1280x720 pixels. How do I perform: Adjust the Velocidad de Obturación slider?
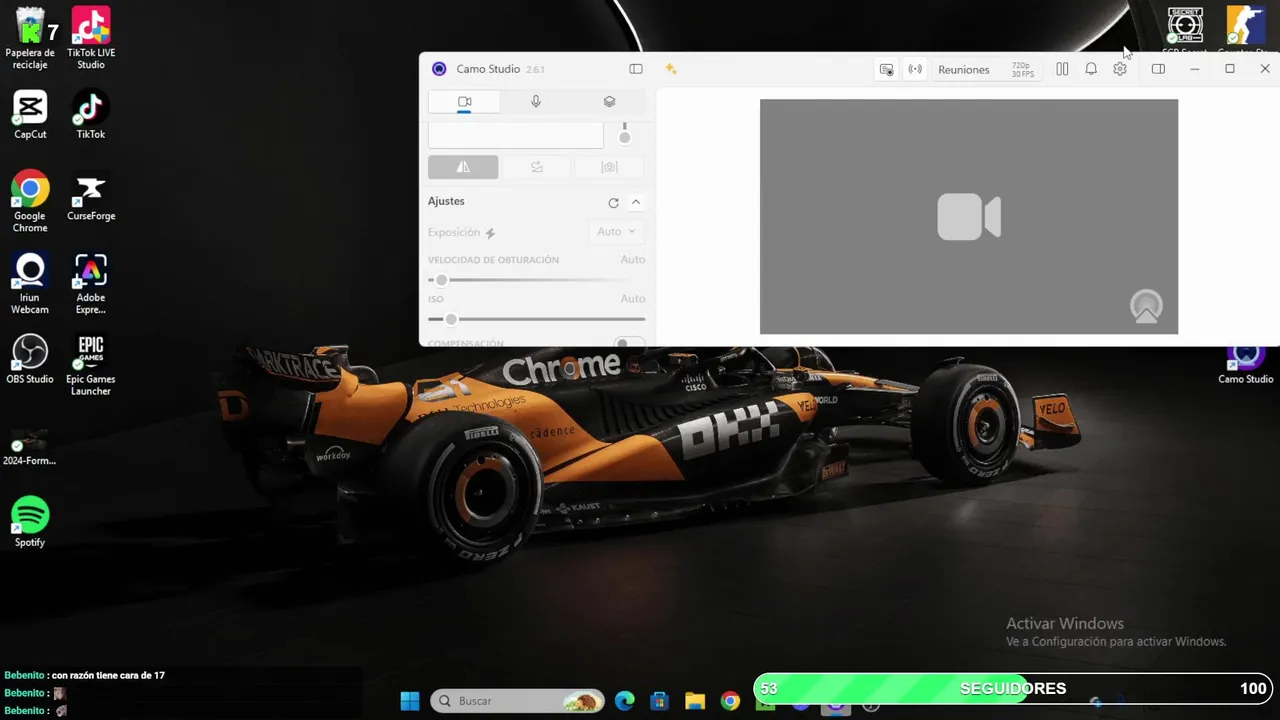pos(536,280)
